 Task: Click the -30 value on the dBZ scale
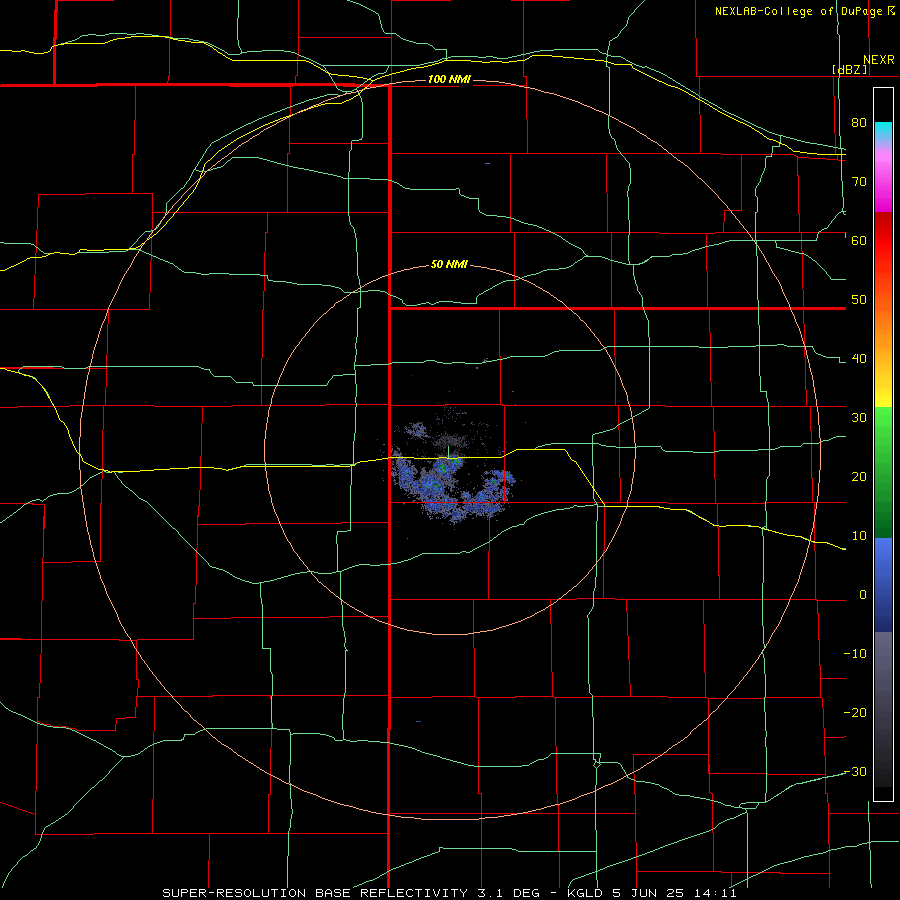click(855, 772)
